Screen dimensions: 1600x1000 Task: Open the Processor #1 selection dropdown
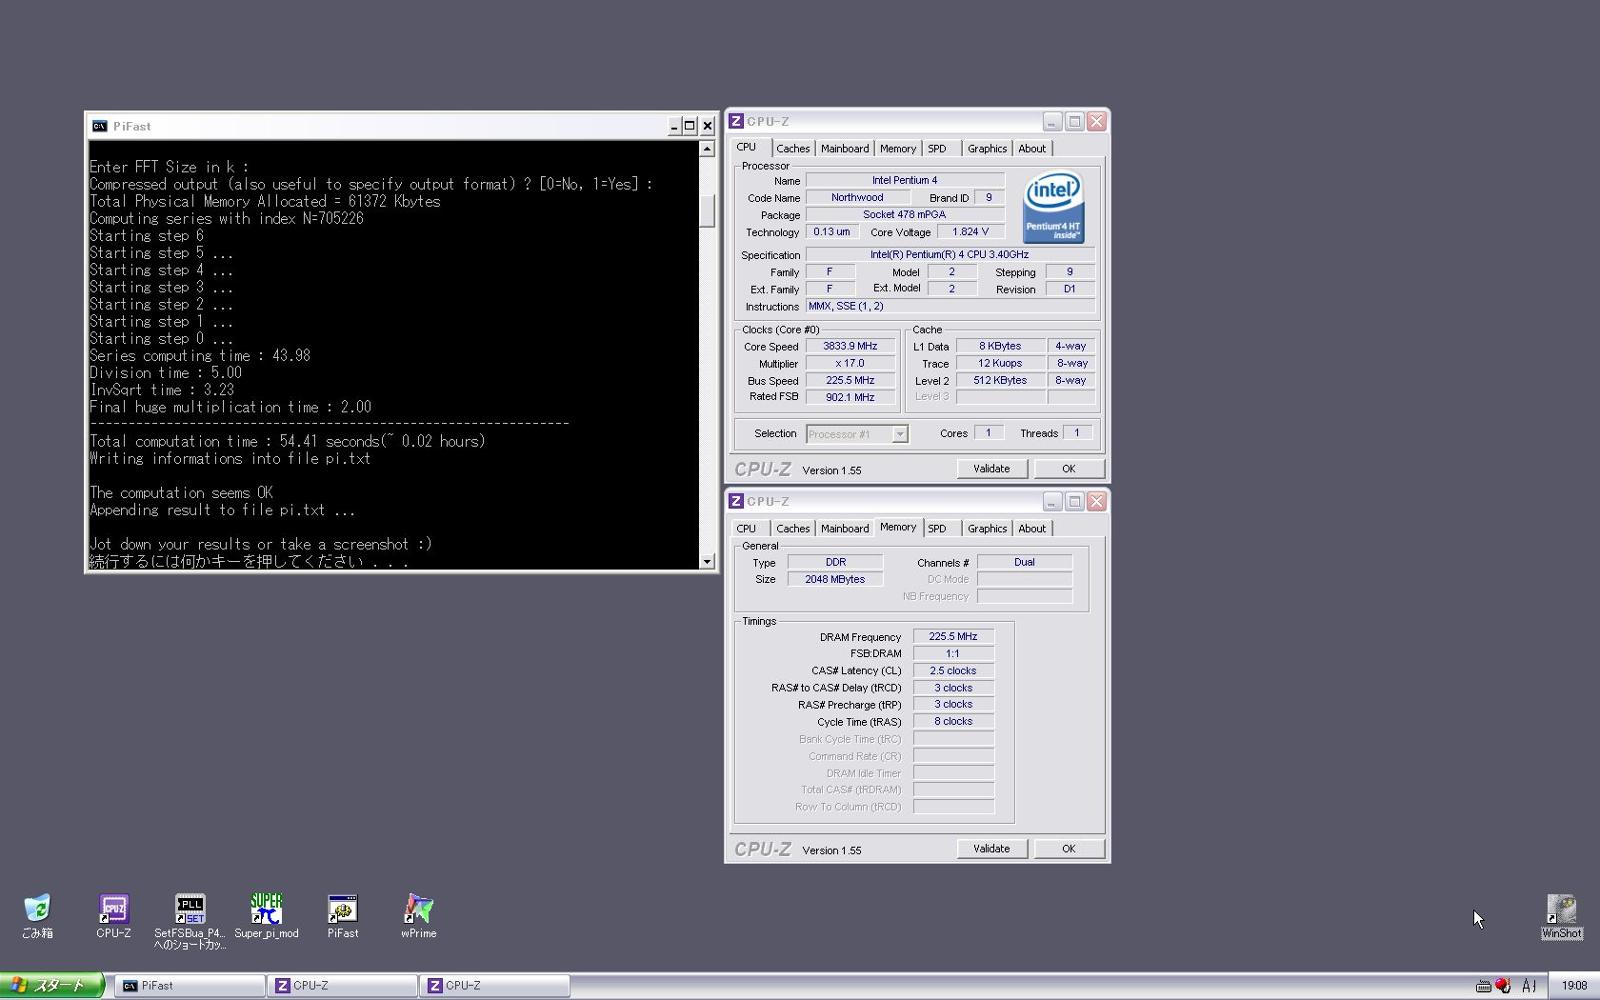857,434
